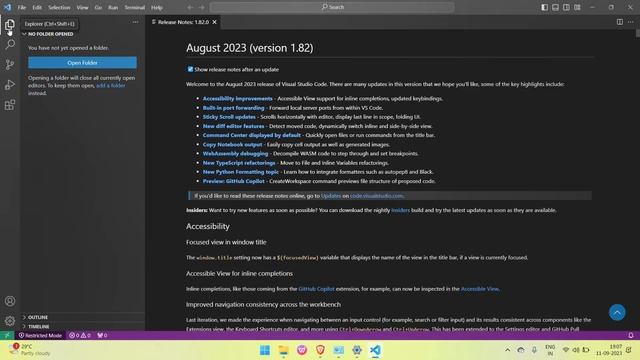Image resolution: width=640 pixels, height=360 pixels.
Task: Follow the code.visualstudio.com link
Action: [376, 196]
